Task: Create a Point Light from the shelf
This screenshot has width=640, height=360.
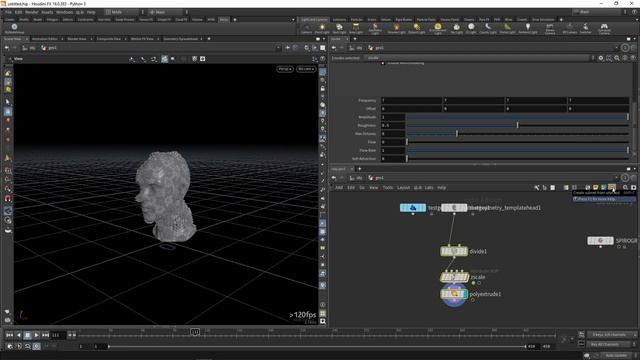Action: click(322, 29)
